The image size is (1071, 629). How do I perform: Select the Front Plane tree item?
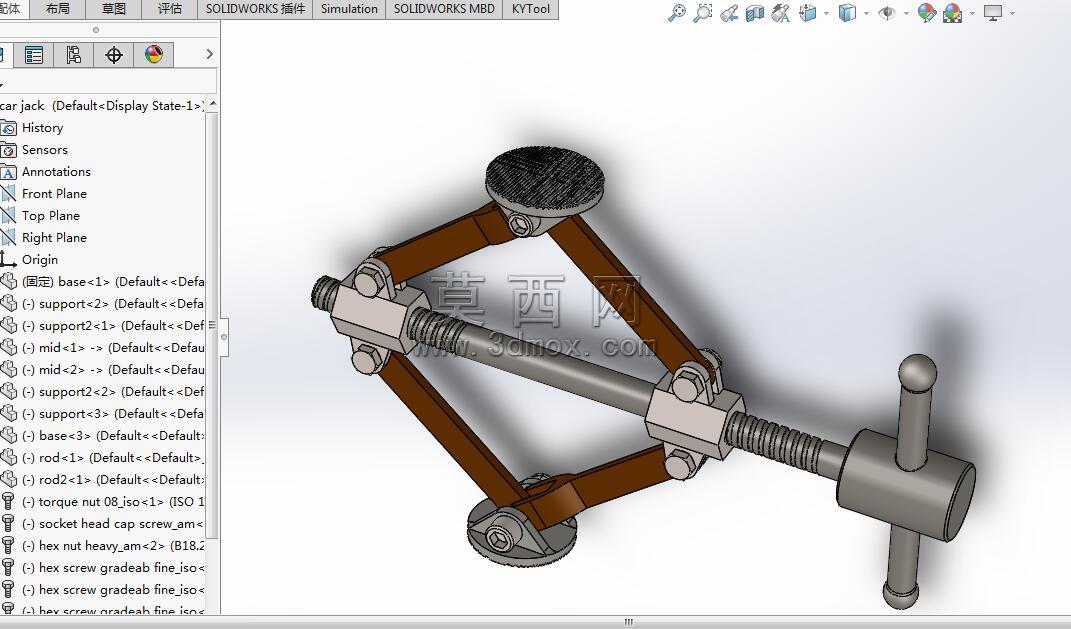click(x=54, y=193)
